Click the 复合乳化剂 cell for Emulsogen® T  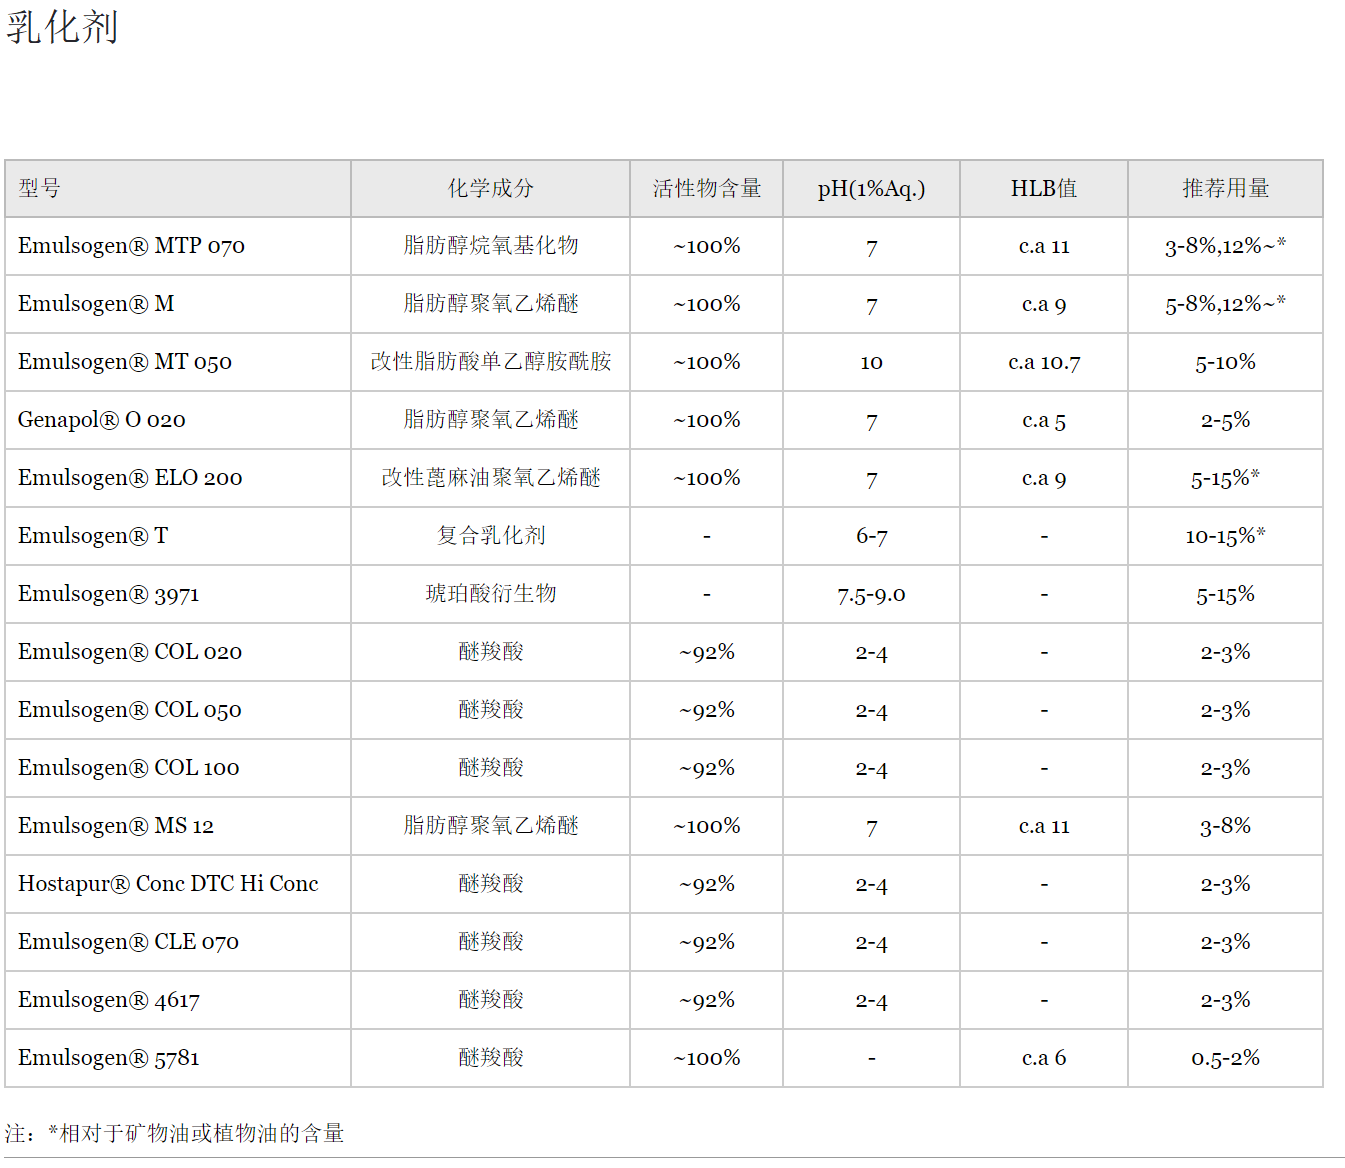tap(489, 536)
